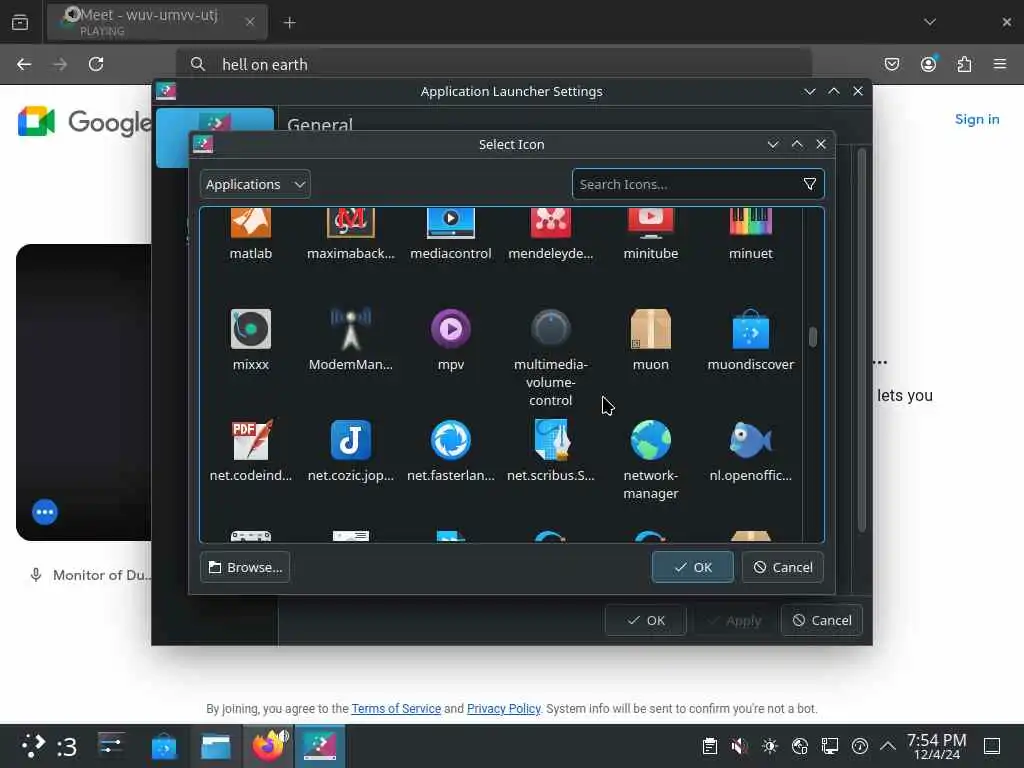Image resolution: width=1024 pixels, height=768 pixels.
Task: Open the brightness tray icon
Action: click(x=770, y=746)
